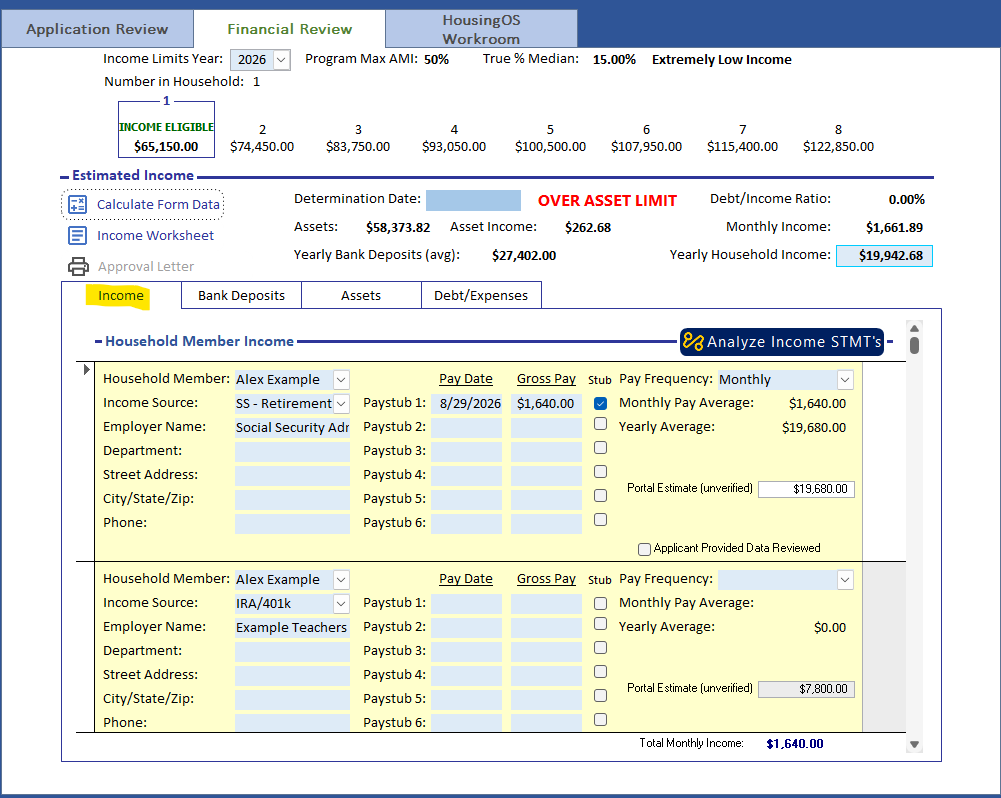Check the Paystub 2 stub checkbox for SS - Retirement
This screenshot has width=1001, height=798.
point(600,424)
